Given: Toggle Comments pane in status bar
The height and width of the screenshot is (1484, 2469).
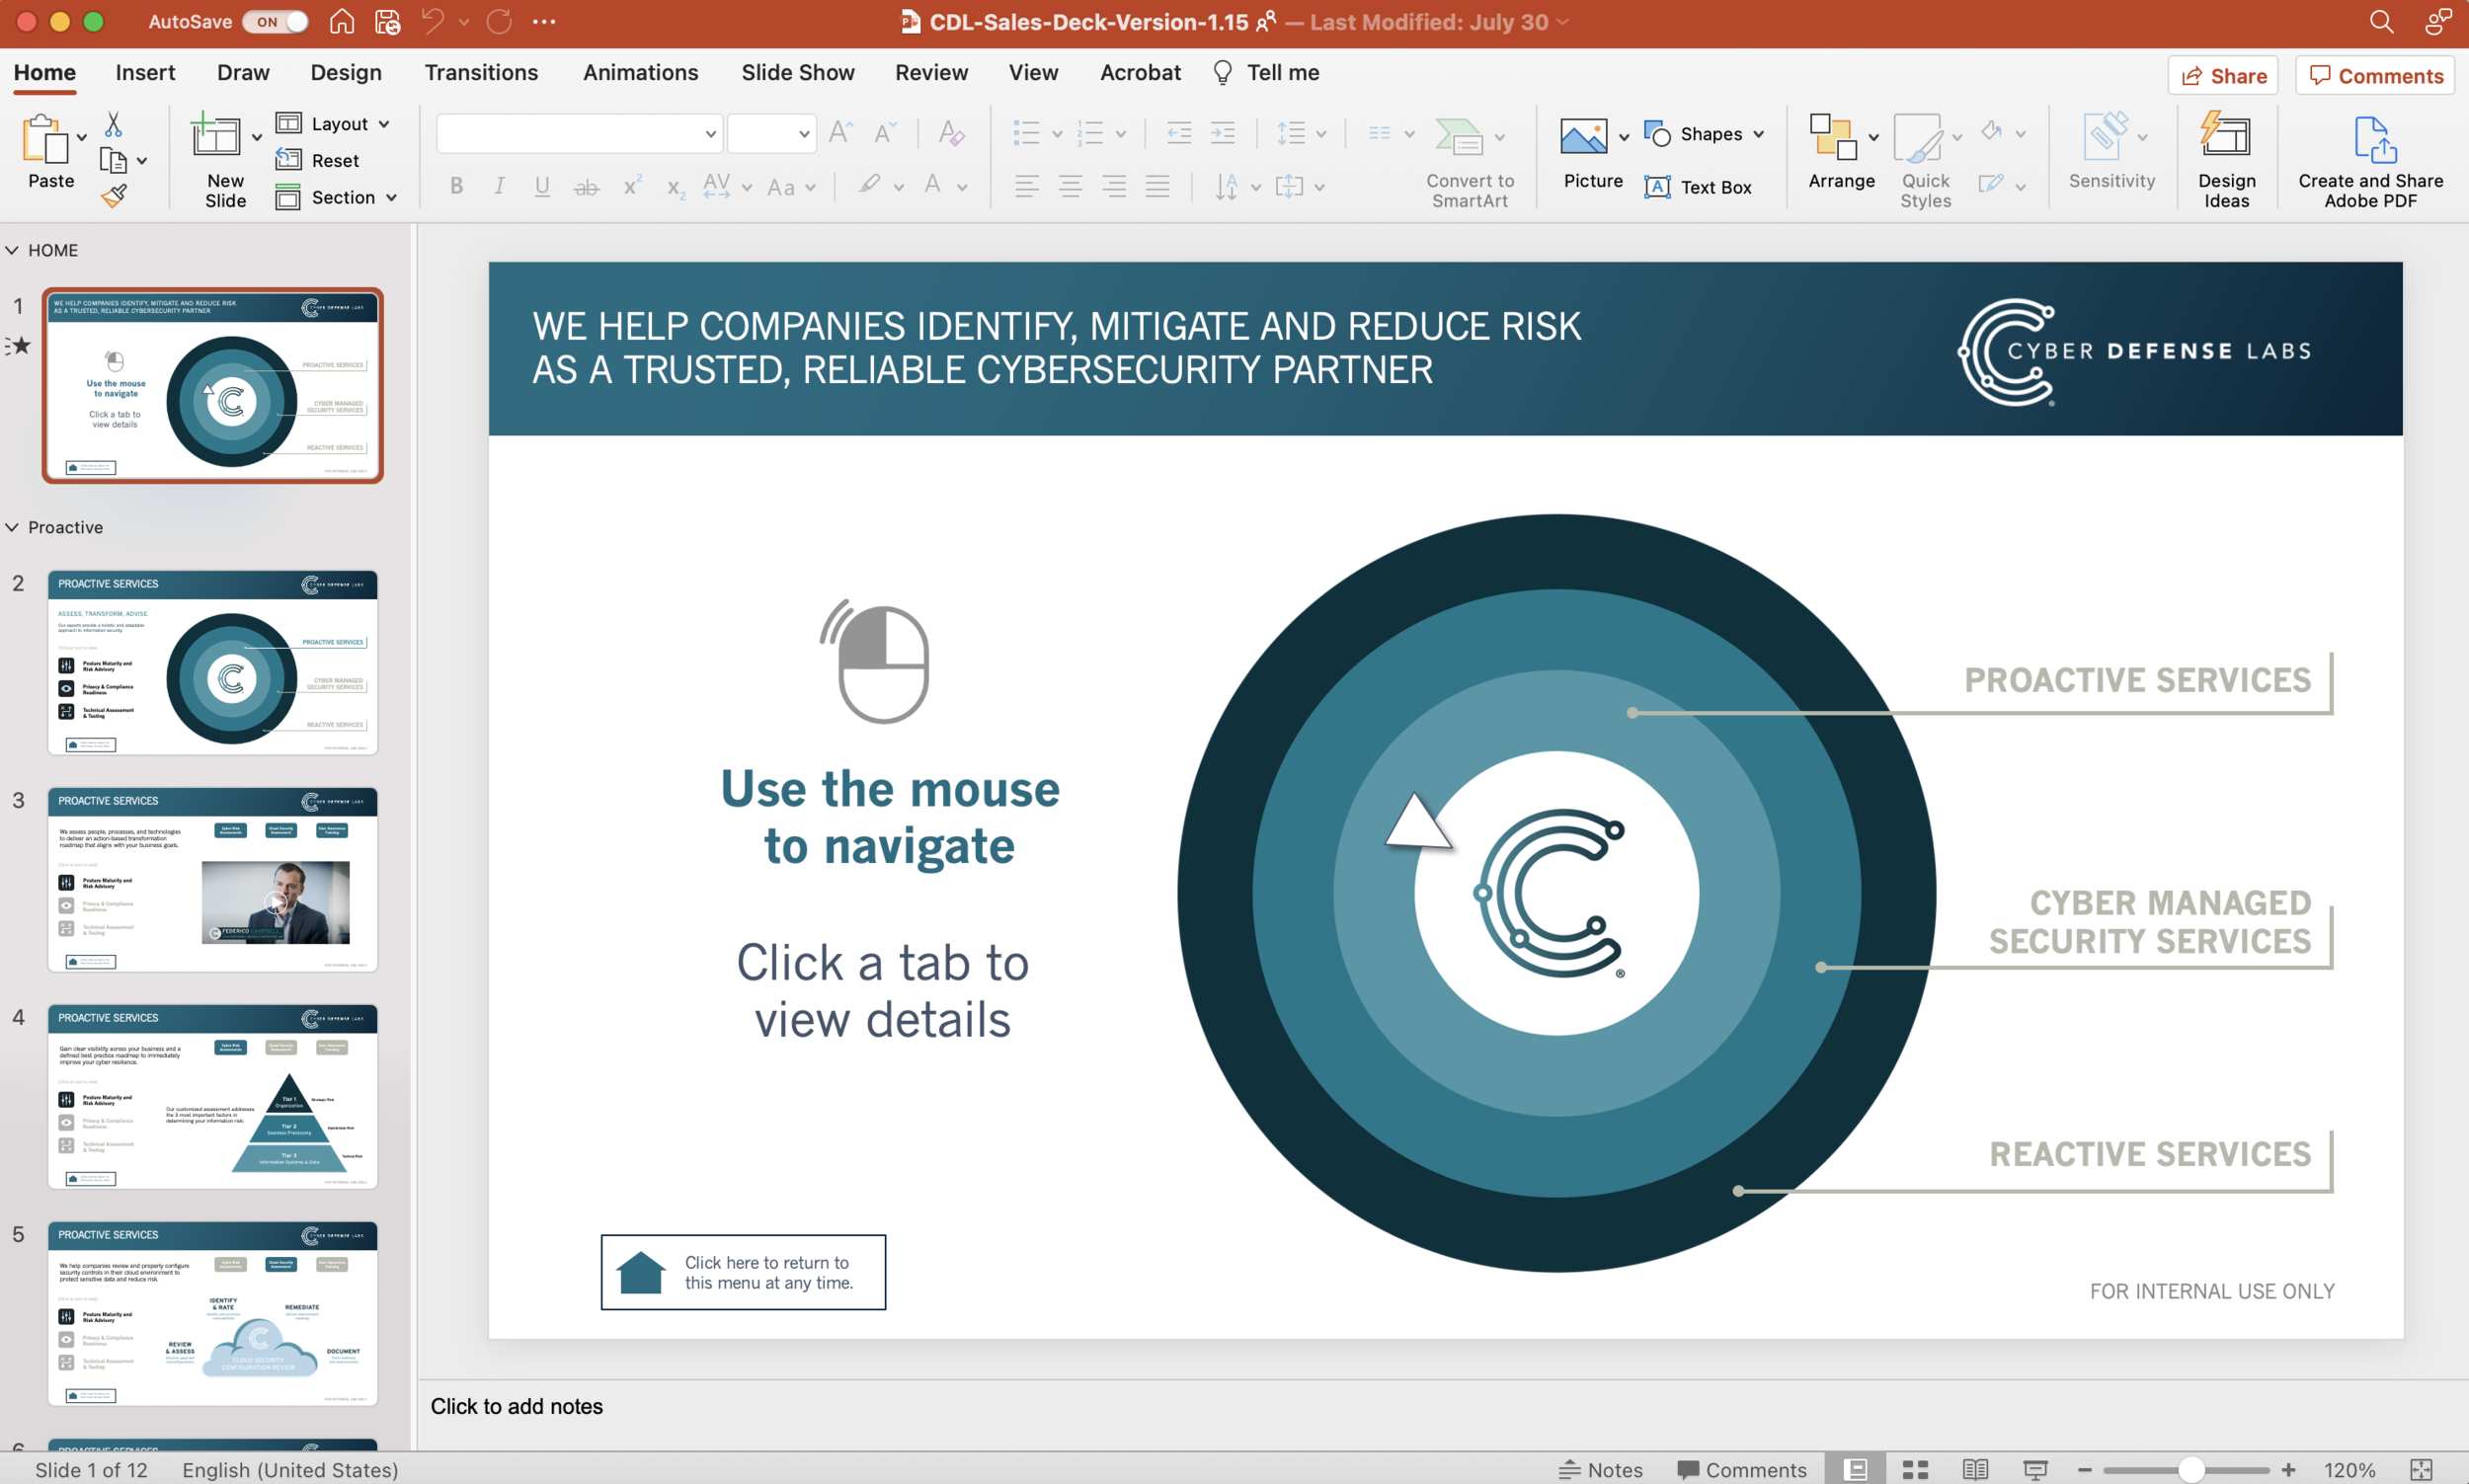Looking at the screenshot, I should click(x=1741, y=1469).
